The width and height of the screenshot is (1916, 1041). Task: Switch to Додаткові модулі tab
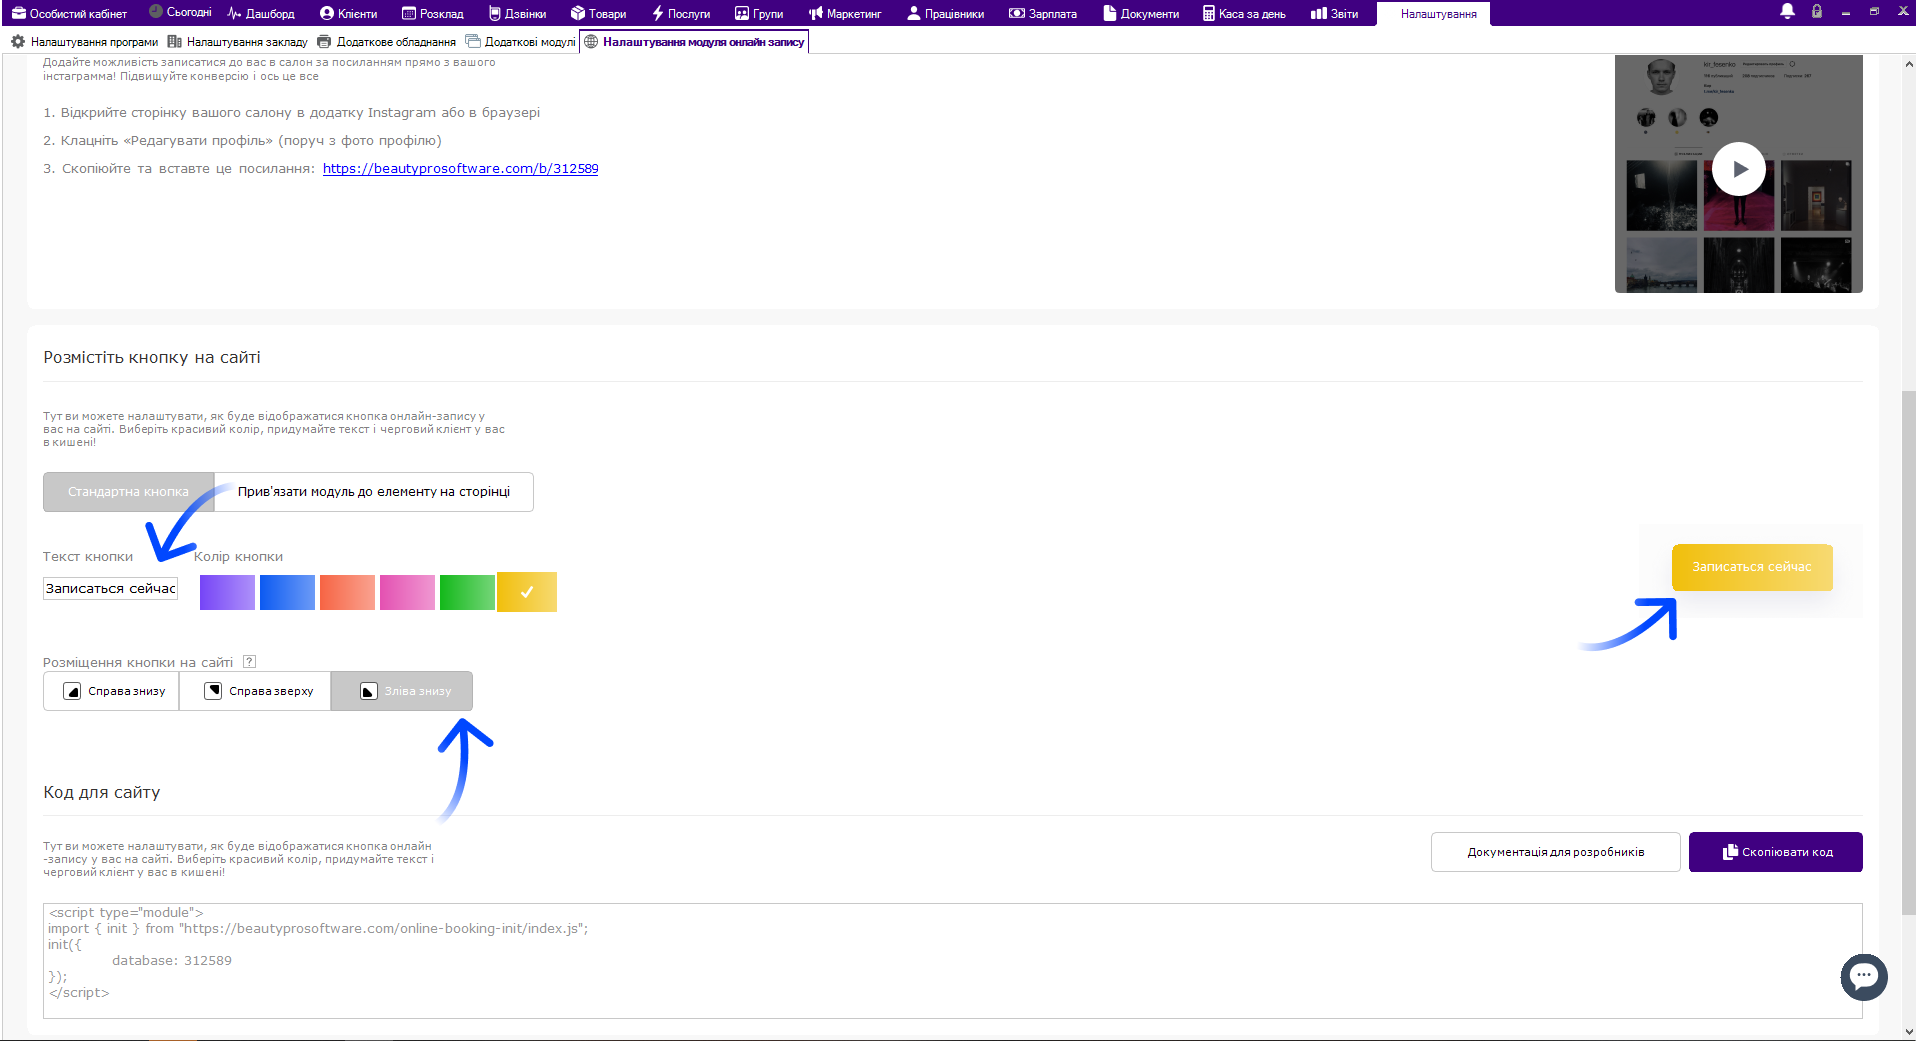521,42
